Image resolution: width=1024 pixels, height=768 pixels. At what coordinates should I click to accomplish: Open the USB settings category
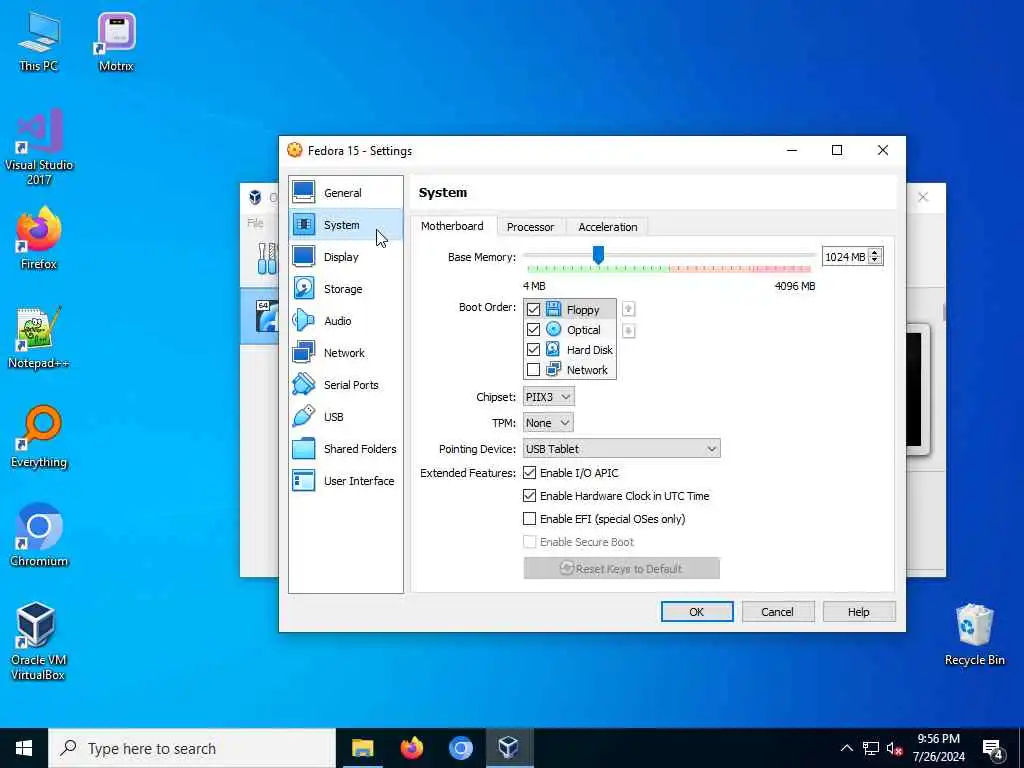pos(345,417)
